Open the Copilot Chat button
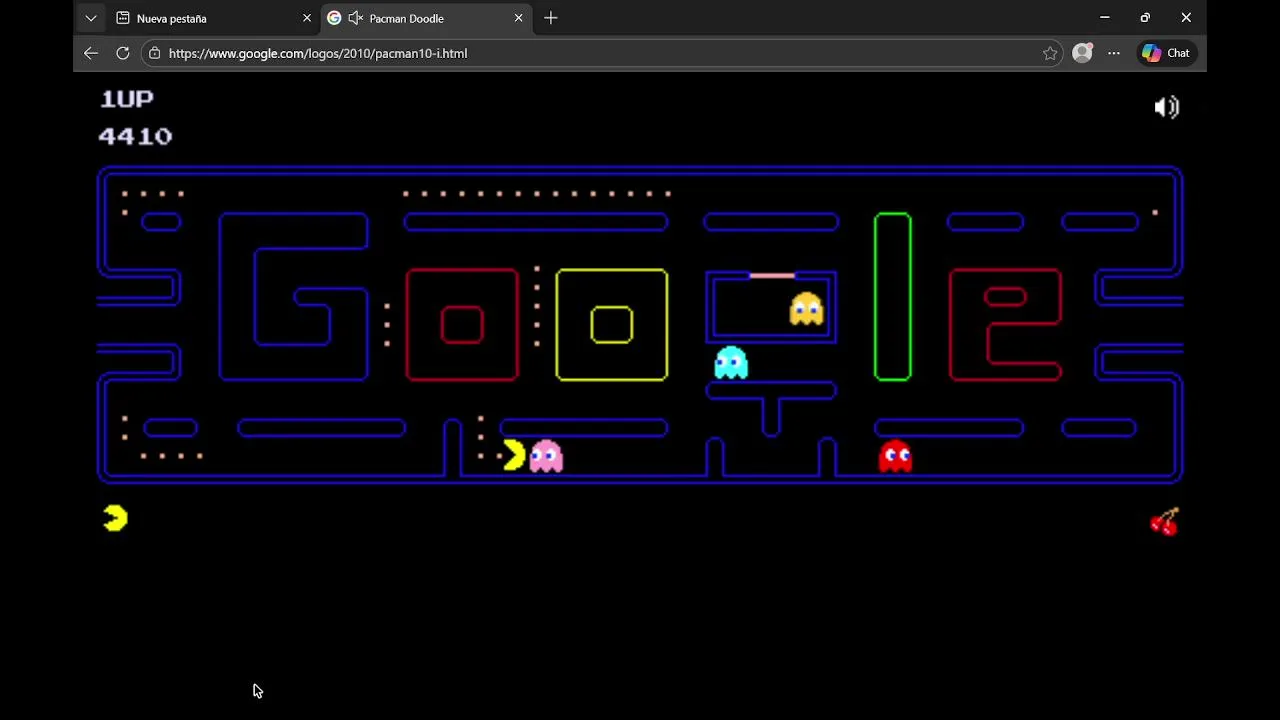1280x720 pixels. (x=1166, y=53)
